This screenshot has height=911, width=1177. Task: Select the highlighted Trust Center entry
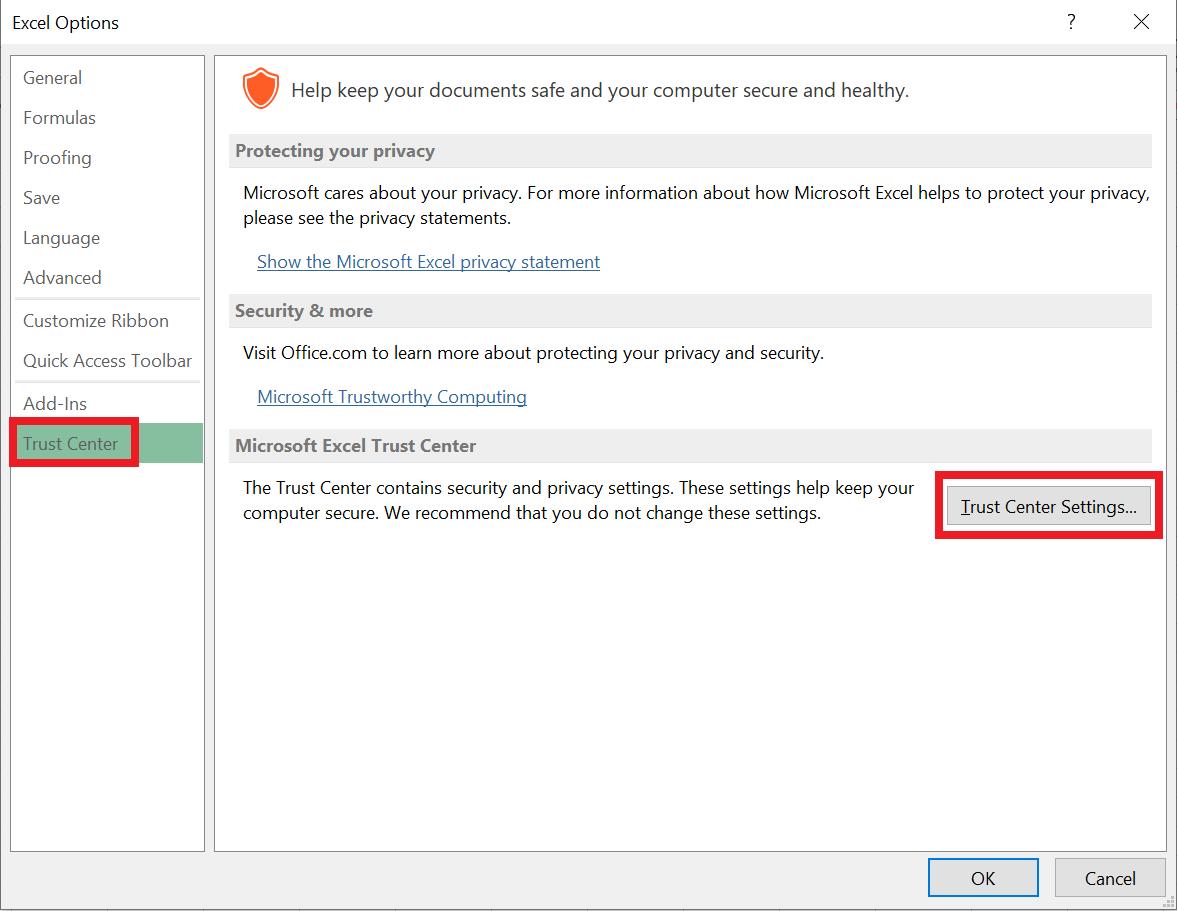pyautogui.click(x=71, y=443)
